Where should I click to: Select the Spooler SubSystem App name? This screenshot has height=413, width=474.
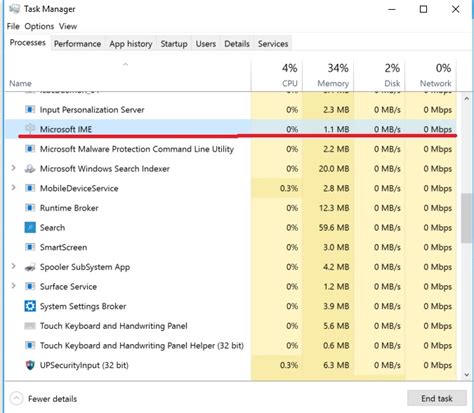(x=85, y=267)
